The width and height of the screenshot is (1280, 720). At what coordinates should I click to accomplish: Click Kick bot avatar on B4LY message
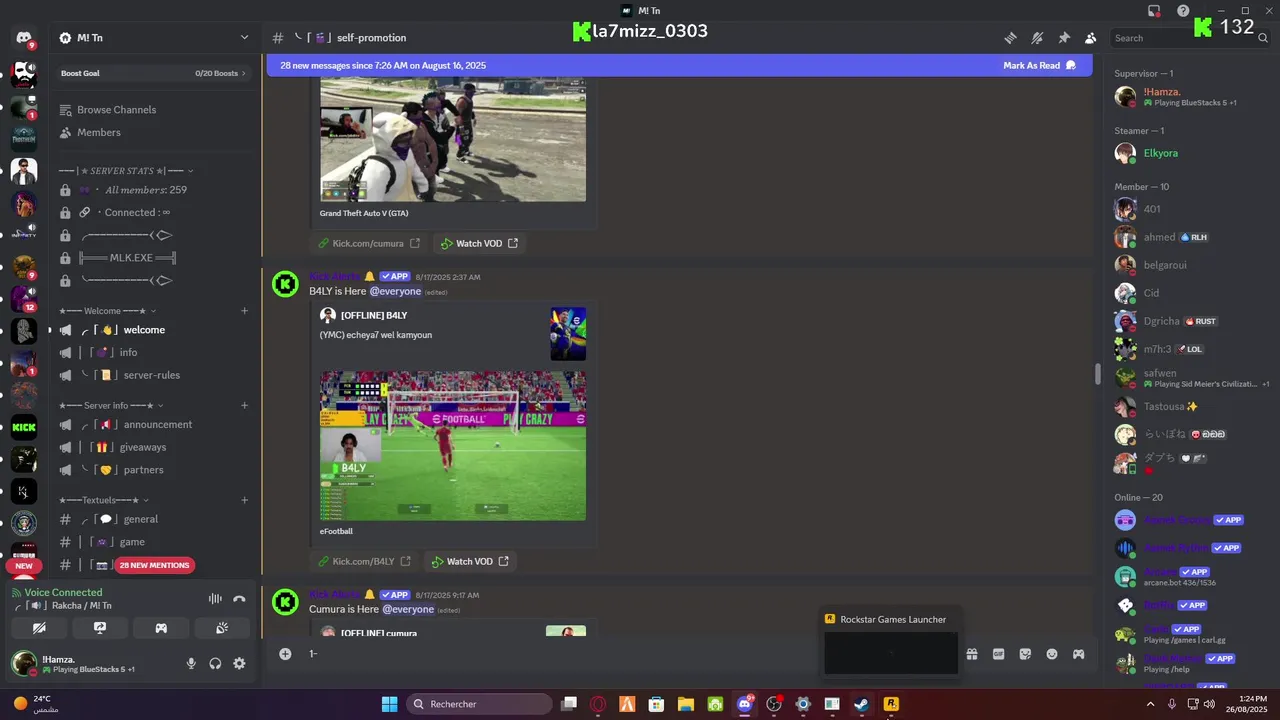285,284
